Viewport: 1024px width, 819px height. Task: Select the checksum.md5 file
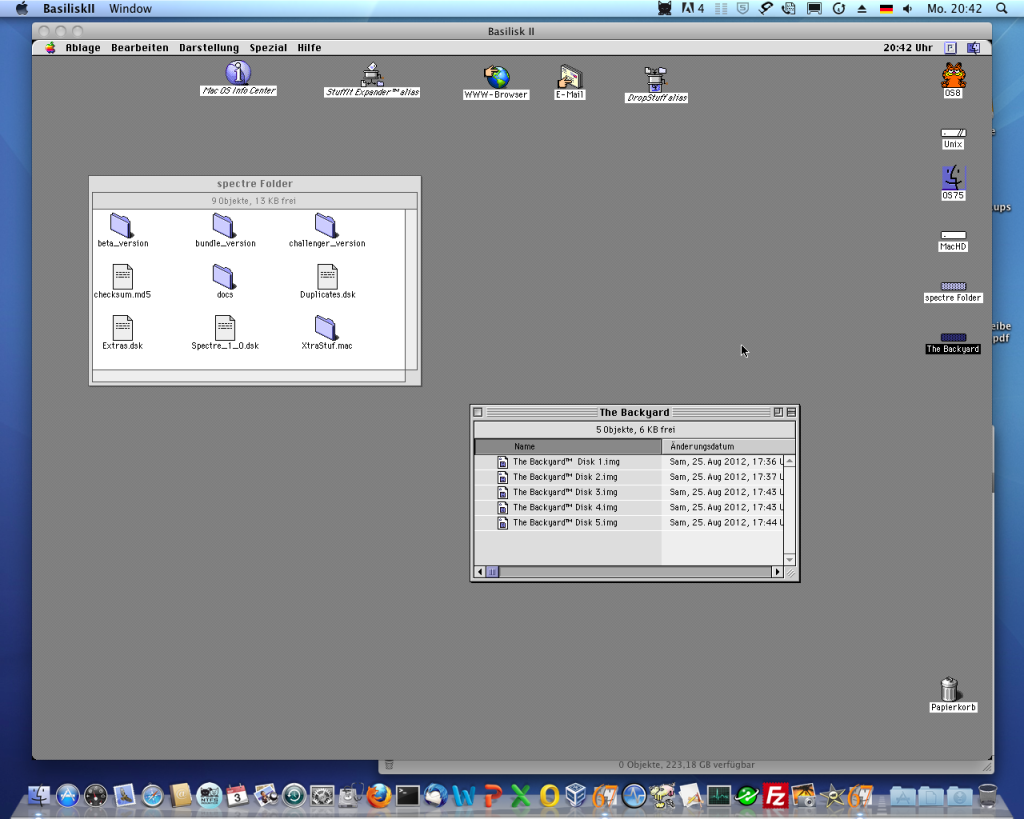pos(122,276)
